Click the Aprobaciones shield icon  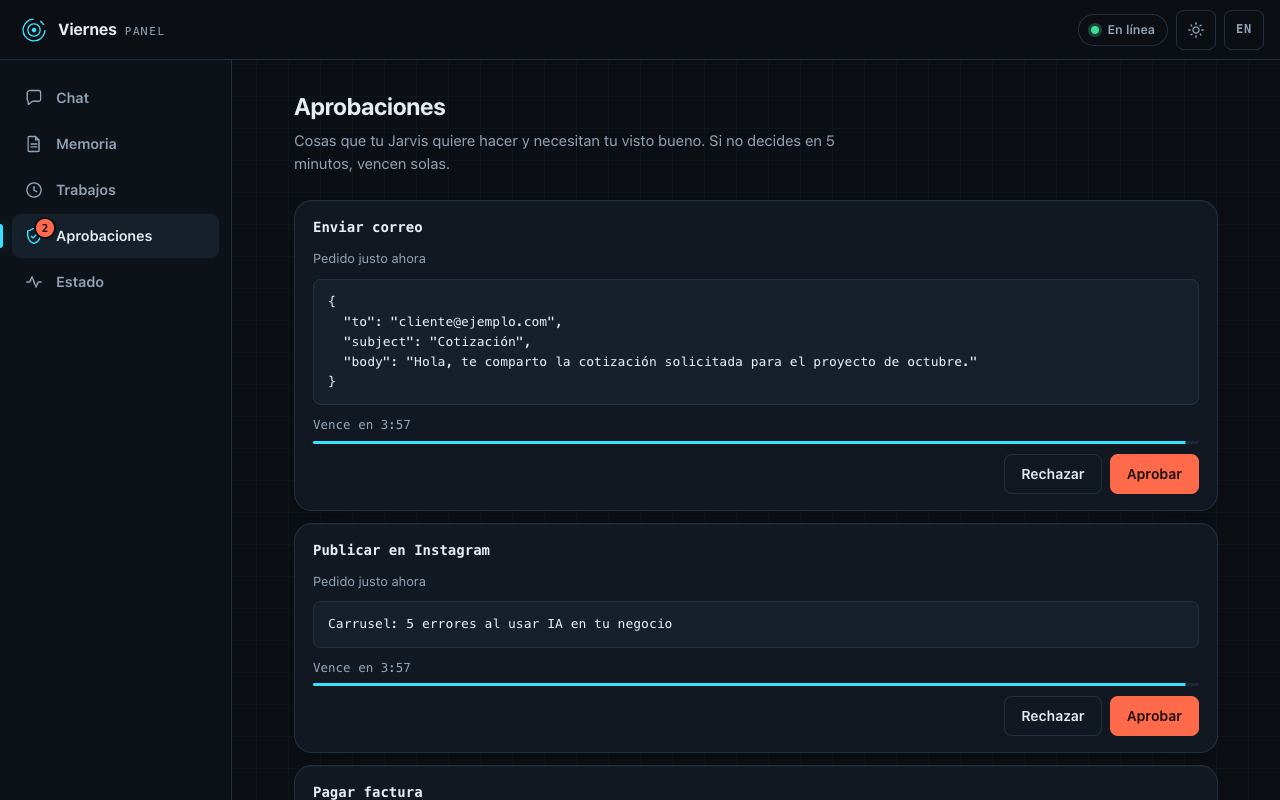[x=34, y=237]
